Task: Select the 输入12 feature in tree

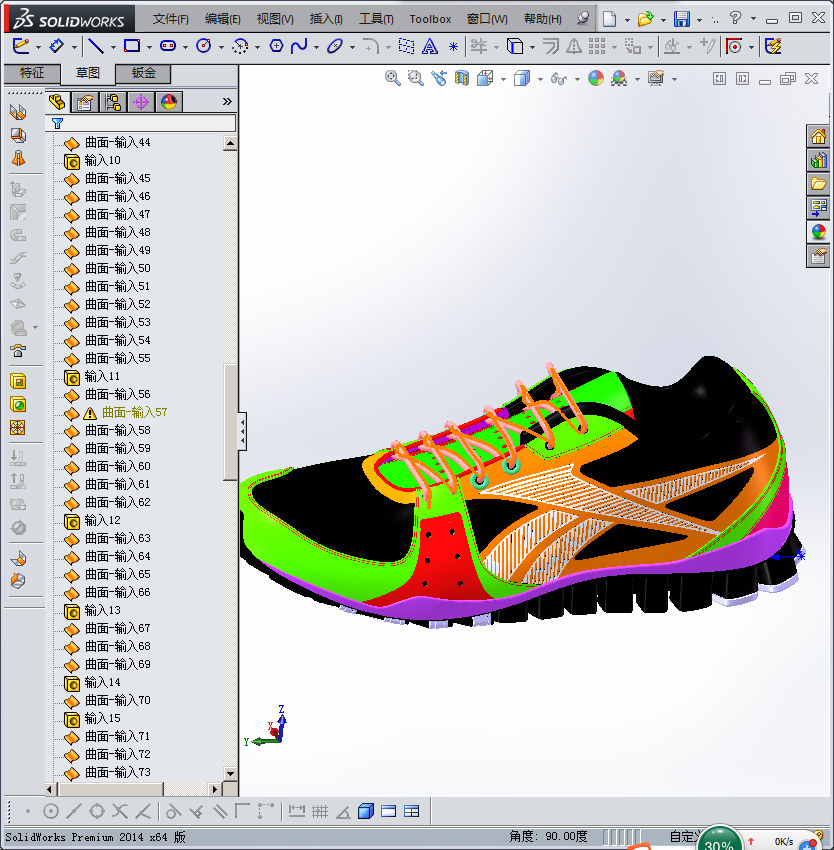Action: tap(102, 520)
